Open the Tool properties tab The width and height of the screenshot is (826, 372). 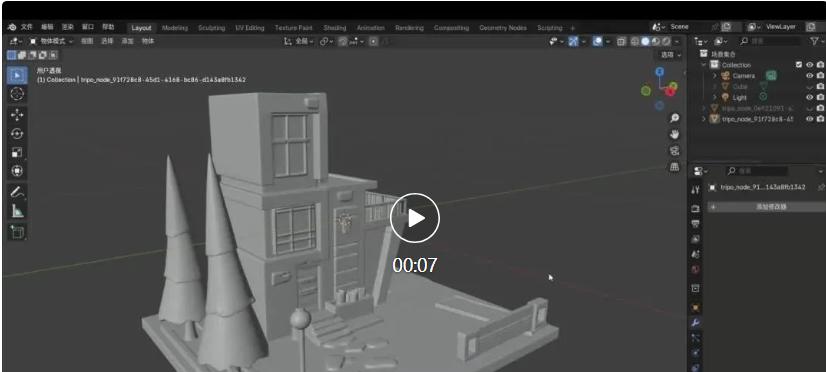695,189
